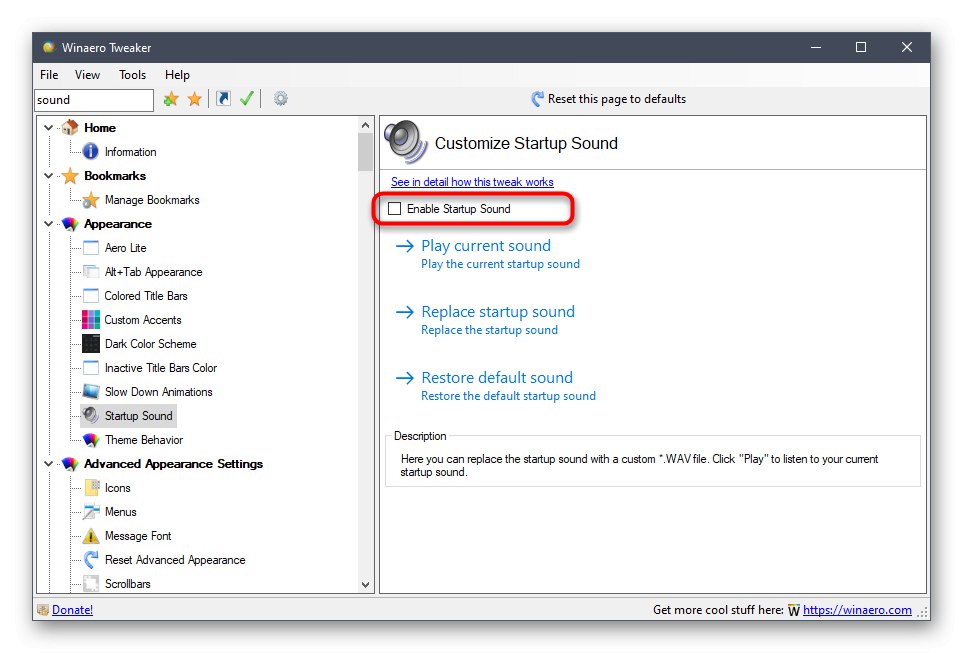The width and height of the screenshot is (963, 653).
Task: Click the Winaero W logo in status bar
Action: 794,610
